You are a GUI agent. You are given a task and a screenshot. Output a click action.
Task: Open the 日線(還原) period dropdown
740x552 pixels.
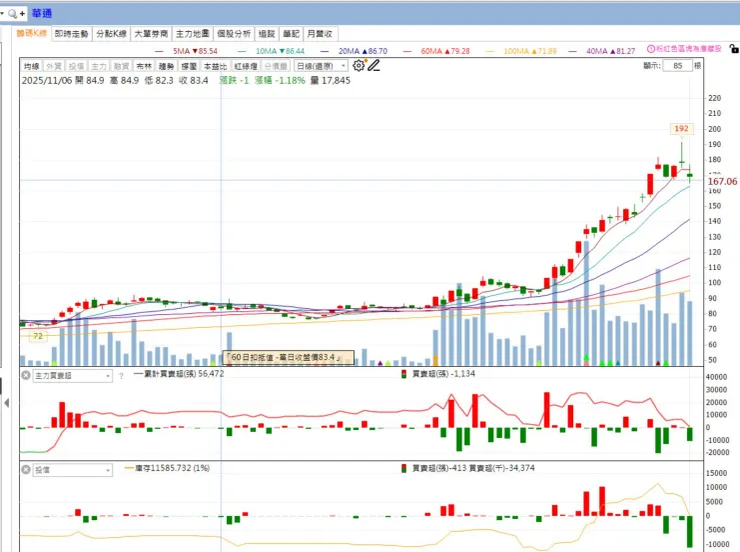pyautogui.click(x=321, y=66)
